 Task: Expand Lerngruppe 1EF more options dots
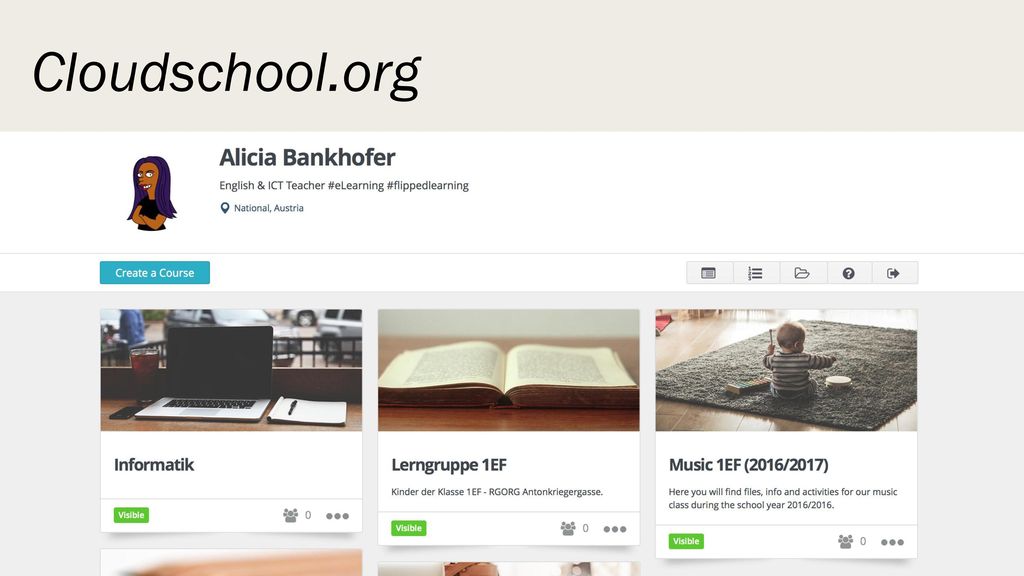(x=615, y=529)
